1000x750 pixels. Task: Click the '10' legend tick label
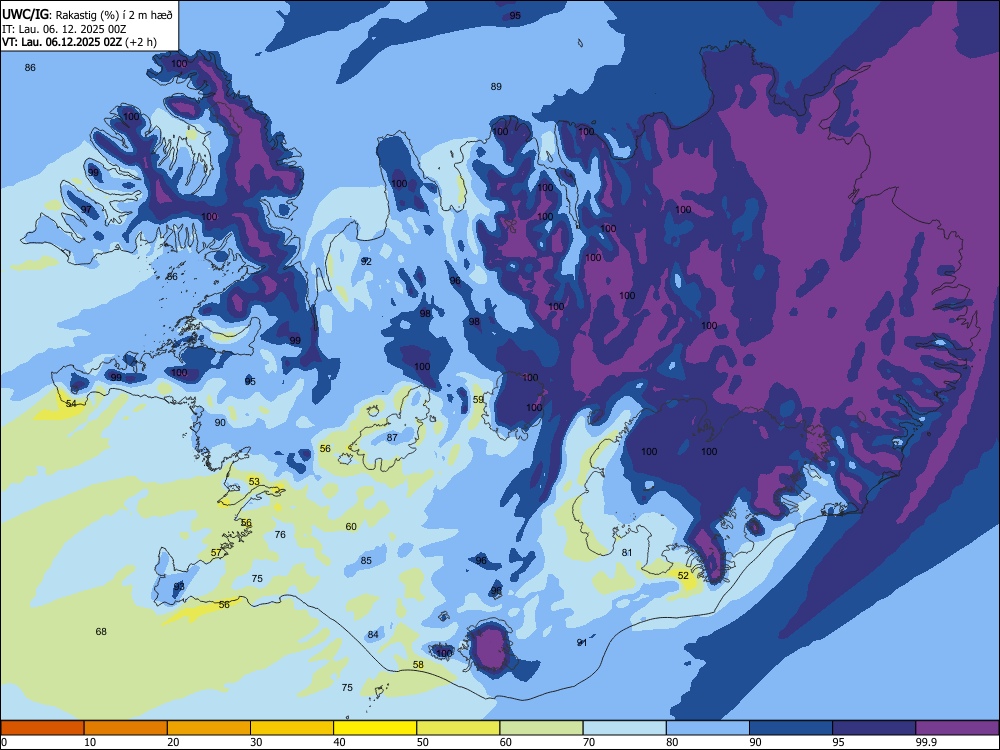click(x=90, y=742)
